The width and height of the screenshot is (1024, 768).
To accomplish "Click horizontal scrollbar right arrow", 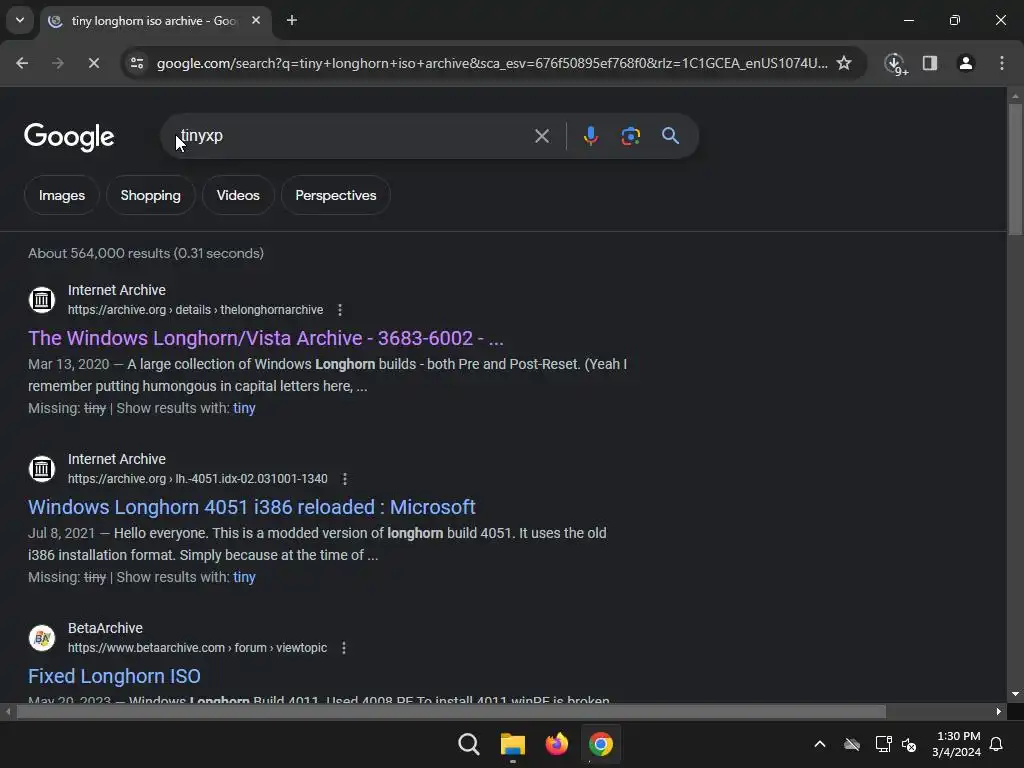I will 999,711.
